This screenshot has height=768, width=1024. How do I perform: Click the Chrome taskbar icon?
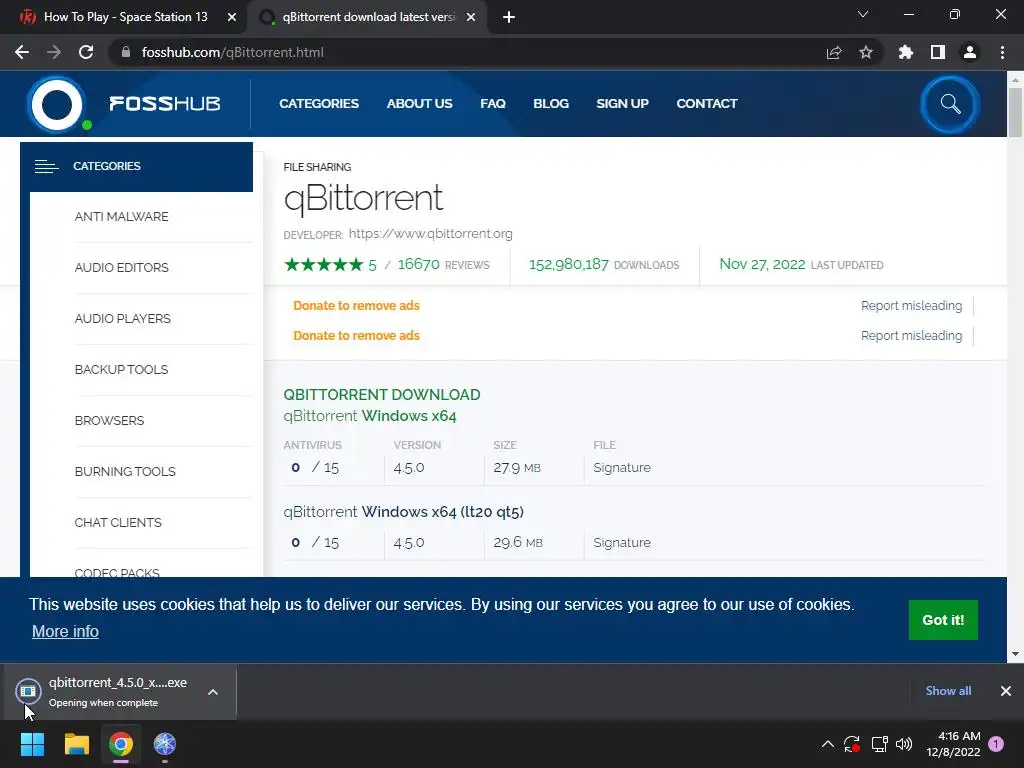[121, 744]
